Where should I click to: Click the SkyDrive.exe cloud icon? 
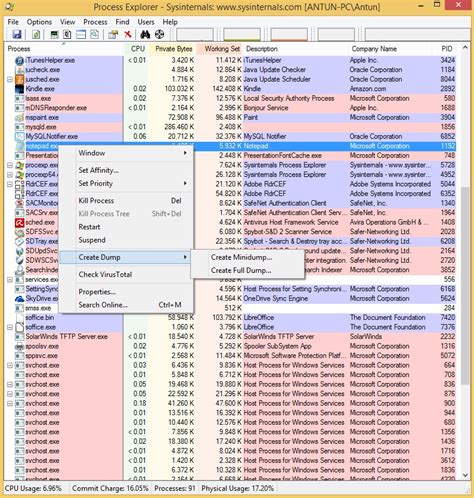click(20, 299)
